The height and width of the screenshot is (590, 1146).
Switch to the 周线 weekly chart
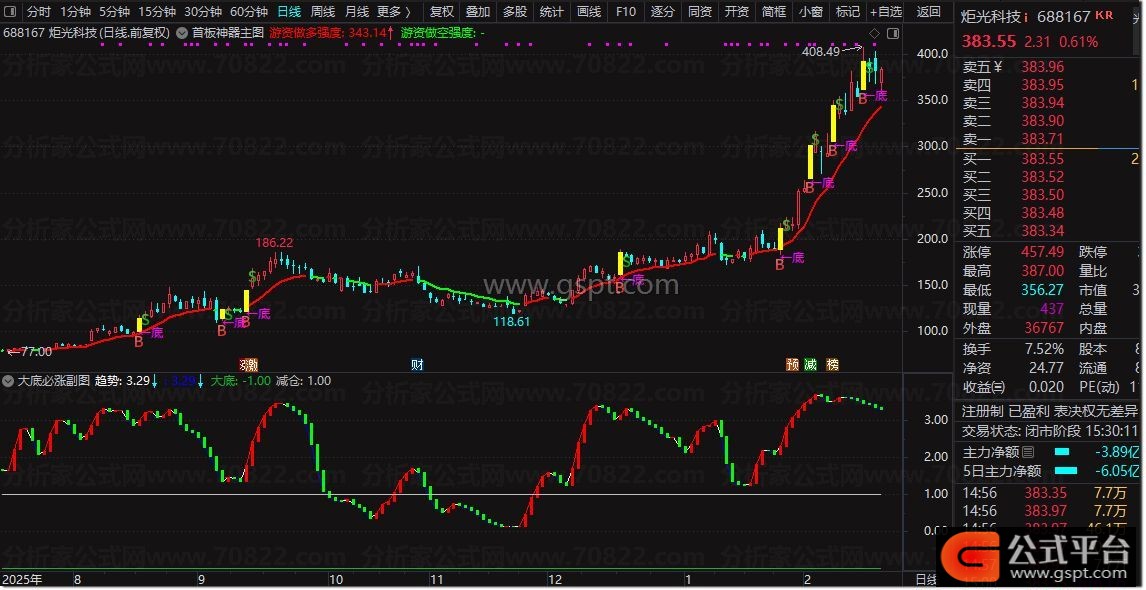point(322,12)
